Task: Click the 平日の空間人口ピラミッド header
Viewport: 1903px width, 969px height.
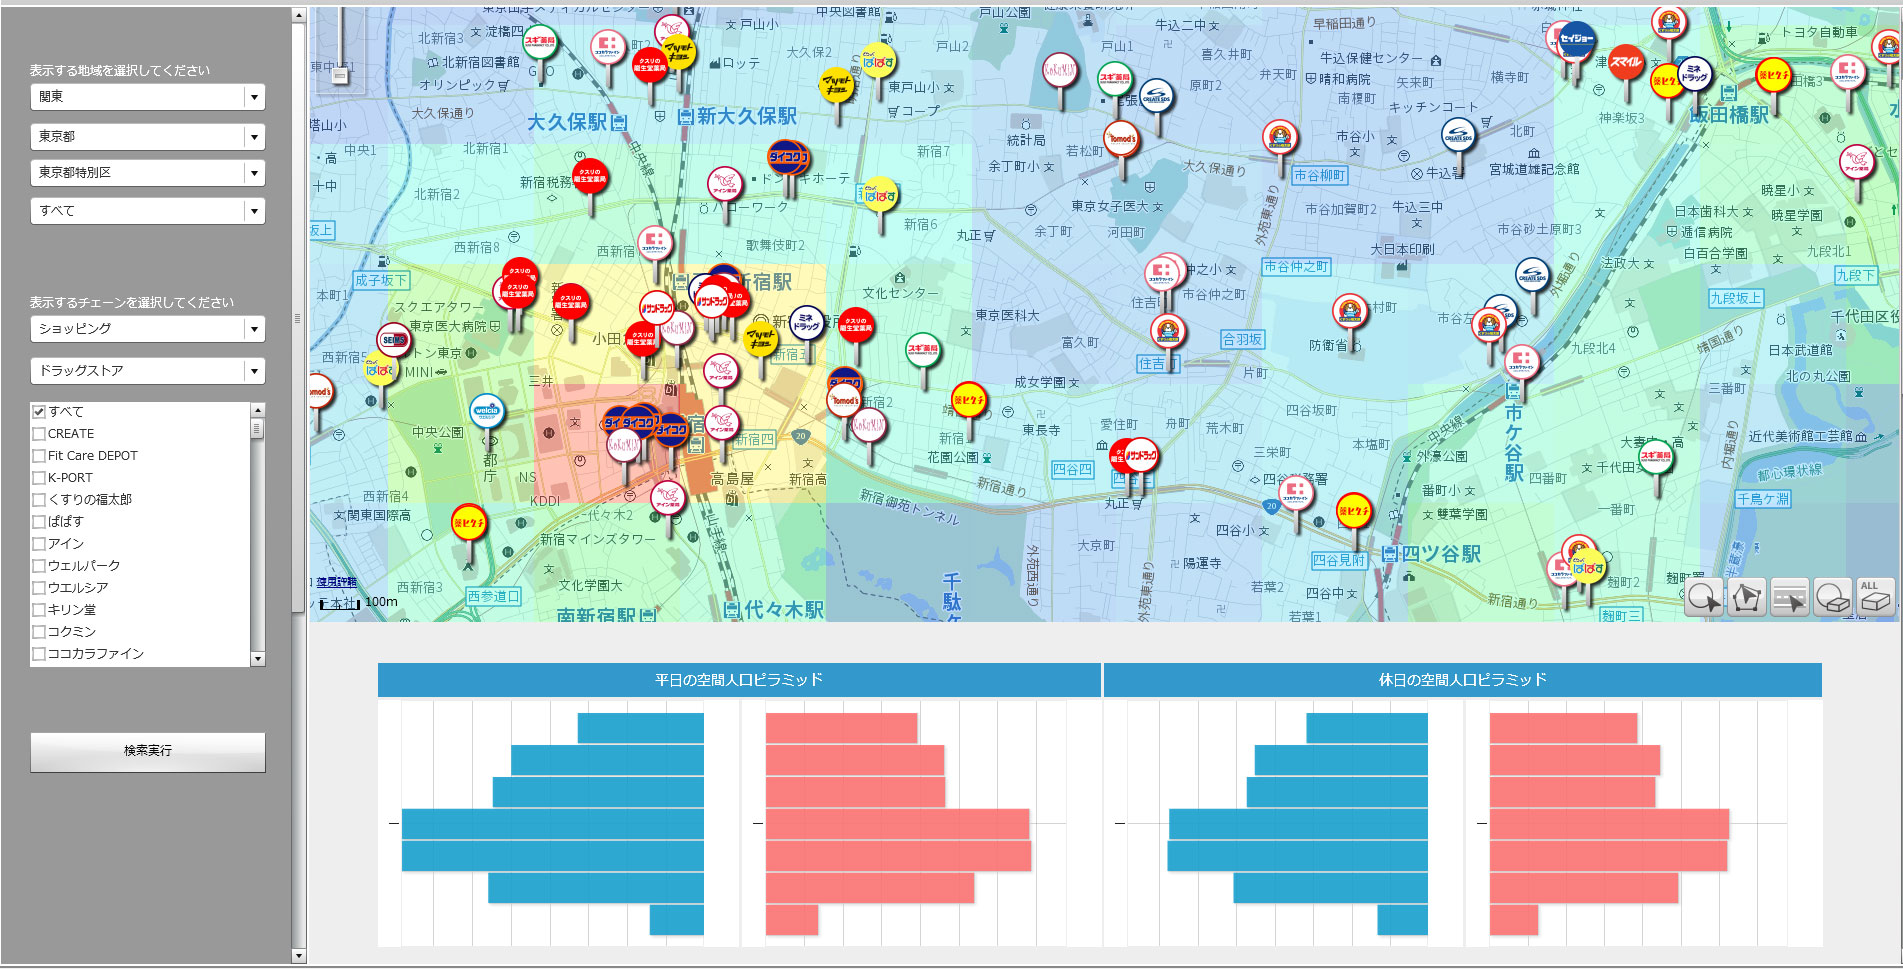Action: [739, 680]
